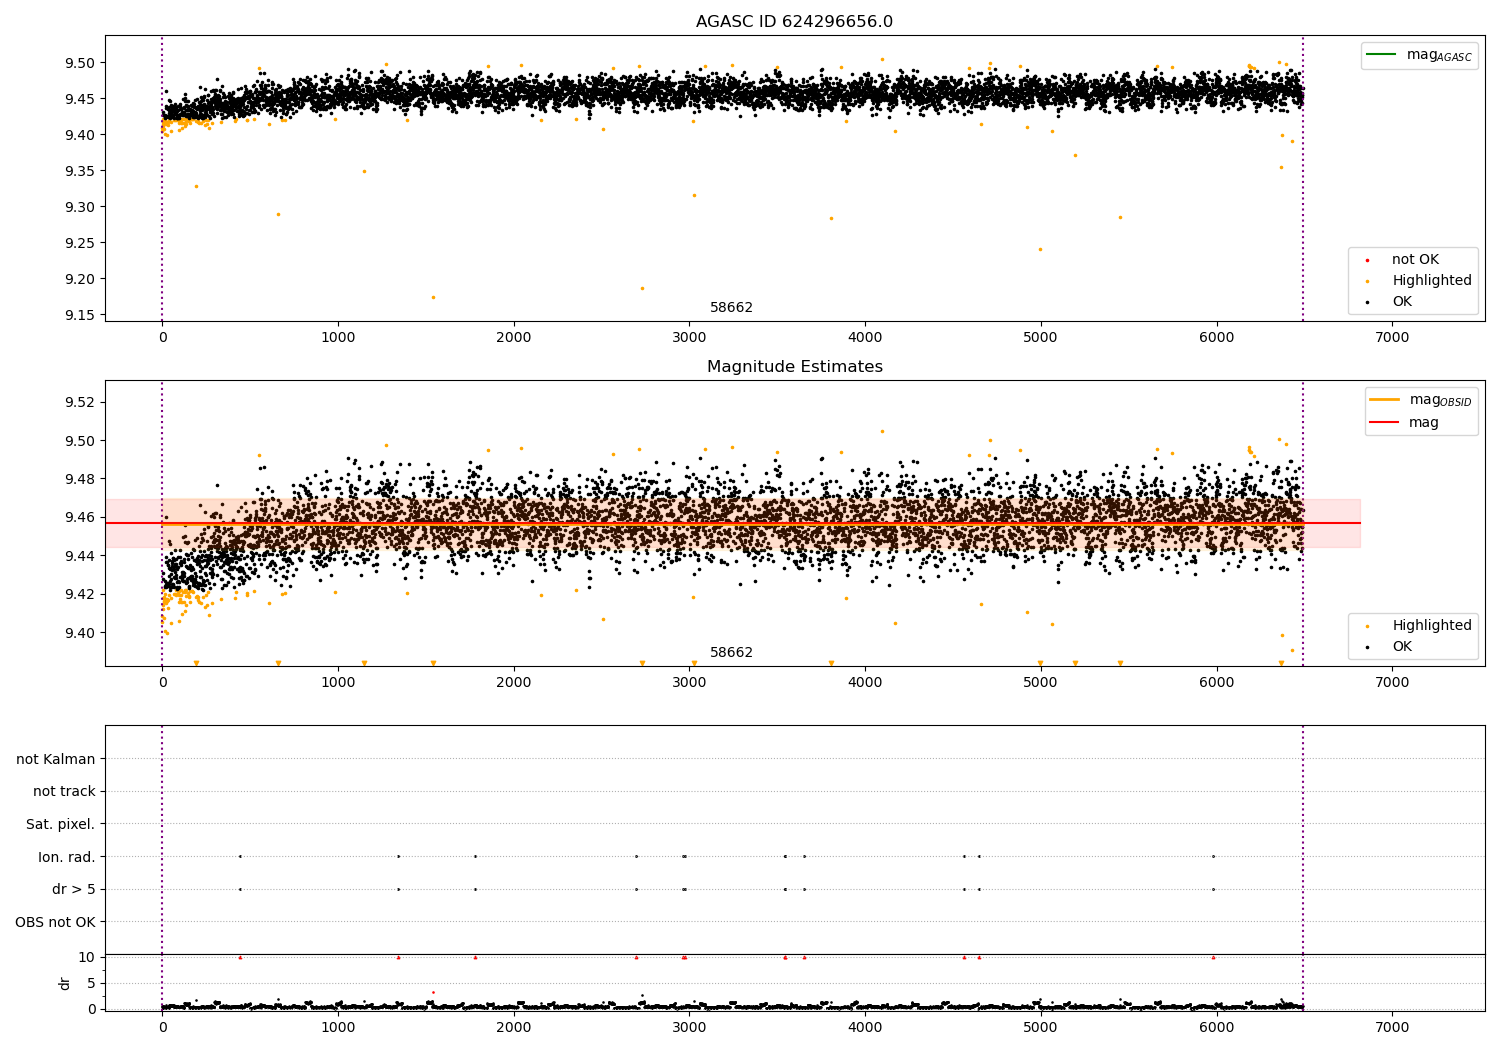
Task: Select the orange mag OBSID legend line
Action: (x=1386, y=399)
